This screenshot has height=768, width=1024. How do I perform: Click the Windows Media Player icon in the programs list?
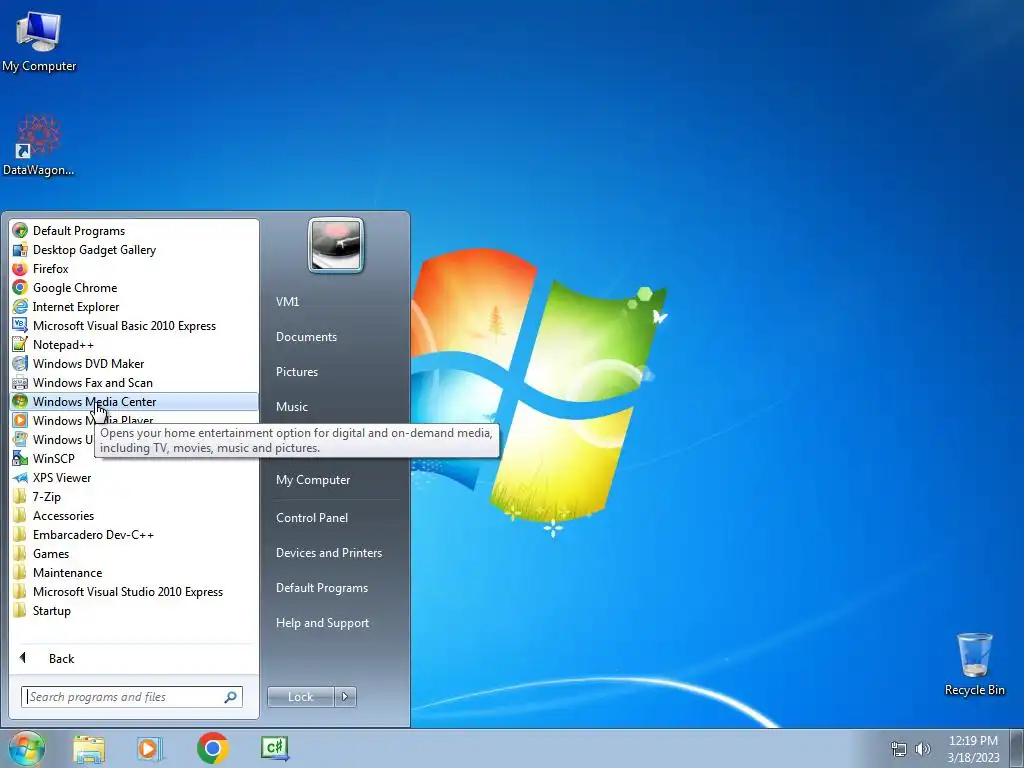click(x=20, y=421)
